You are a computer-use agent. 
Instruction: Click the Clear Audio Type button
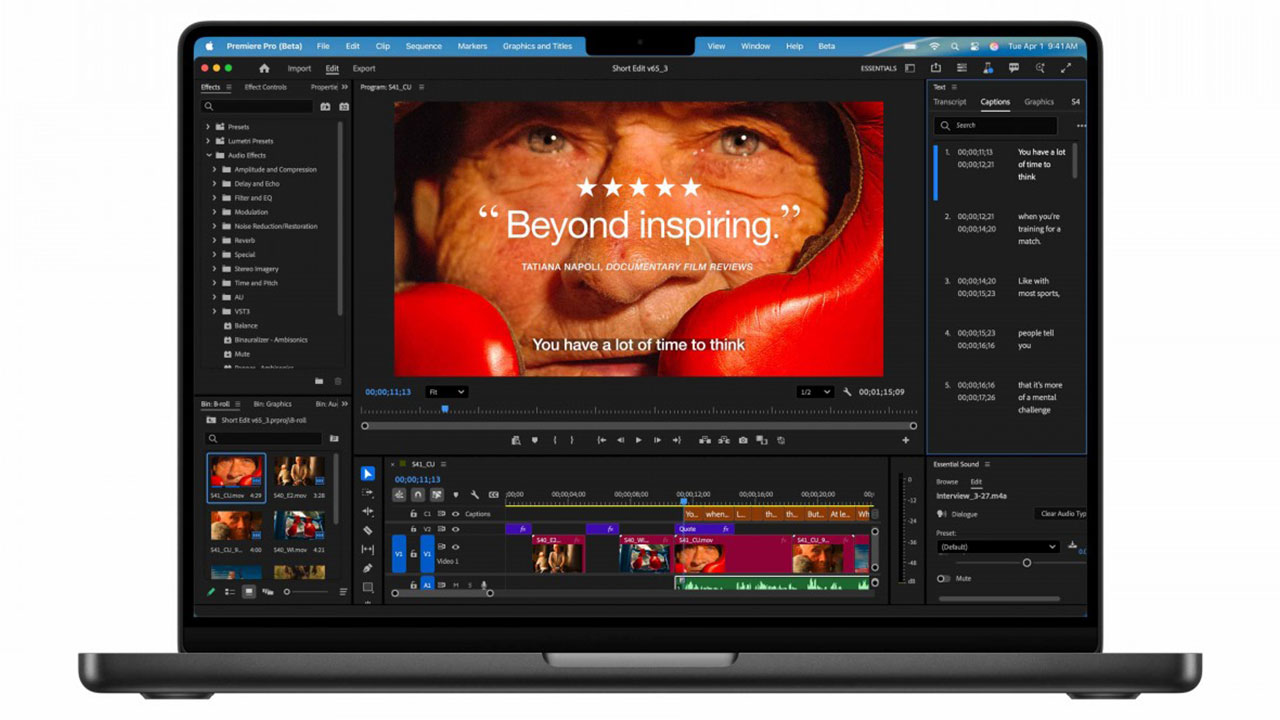click(1061, 514)
